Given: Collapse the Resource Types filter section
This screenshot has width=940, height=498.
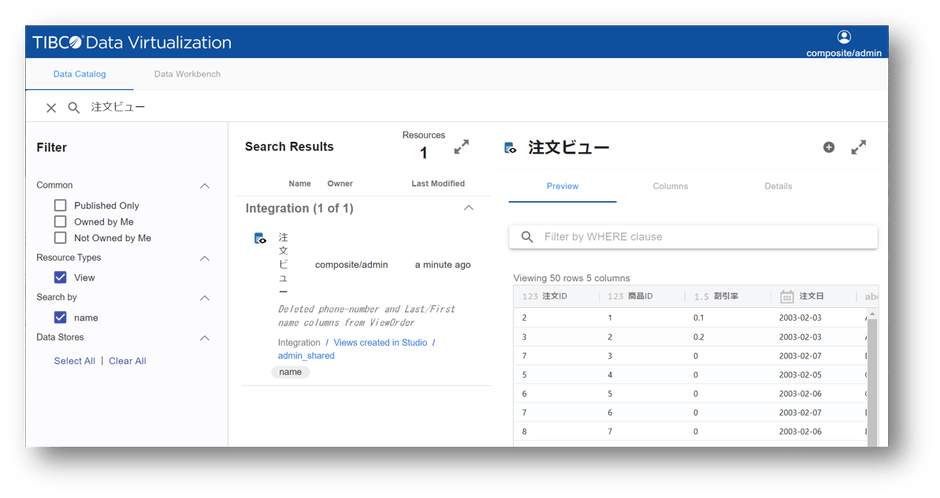Looking at the screenshot, I should tap(205, 259).
